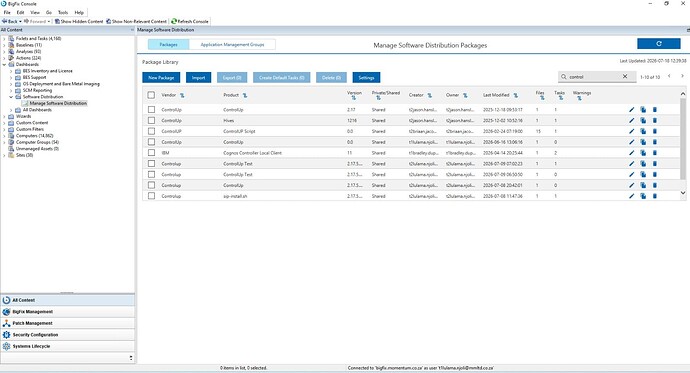This screenshot has height=373, width=690.
Task: Check the Cognos Controller Local Client checkbox
Action: tap(151, 153)
